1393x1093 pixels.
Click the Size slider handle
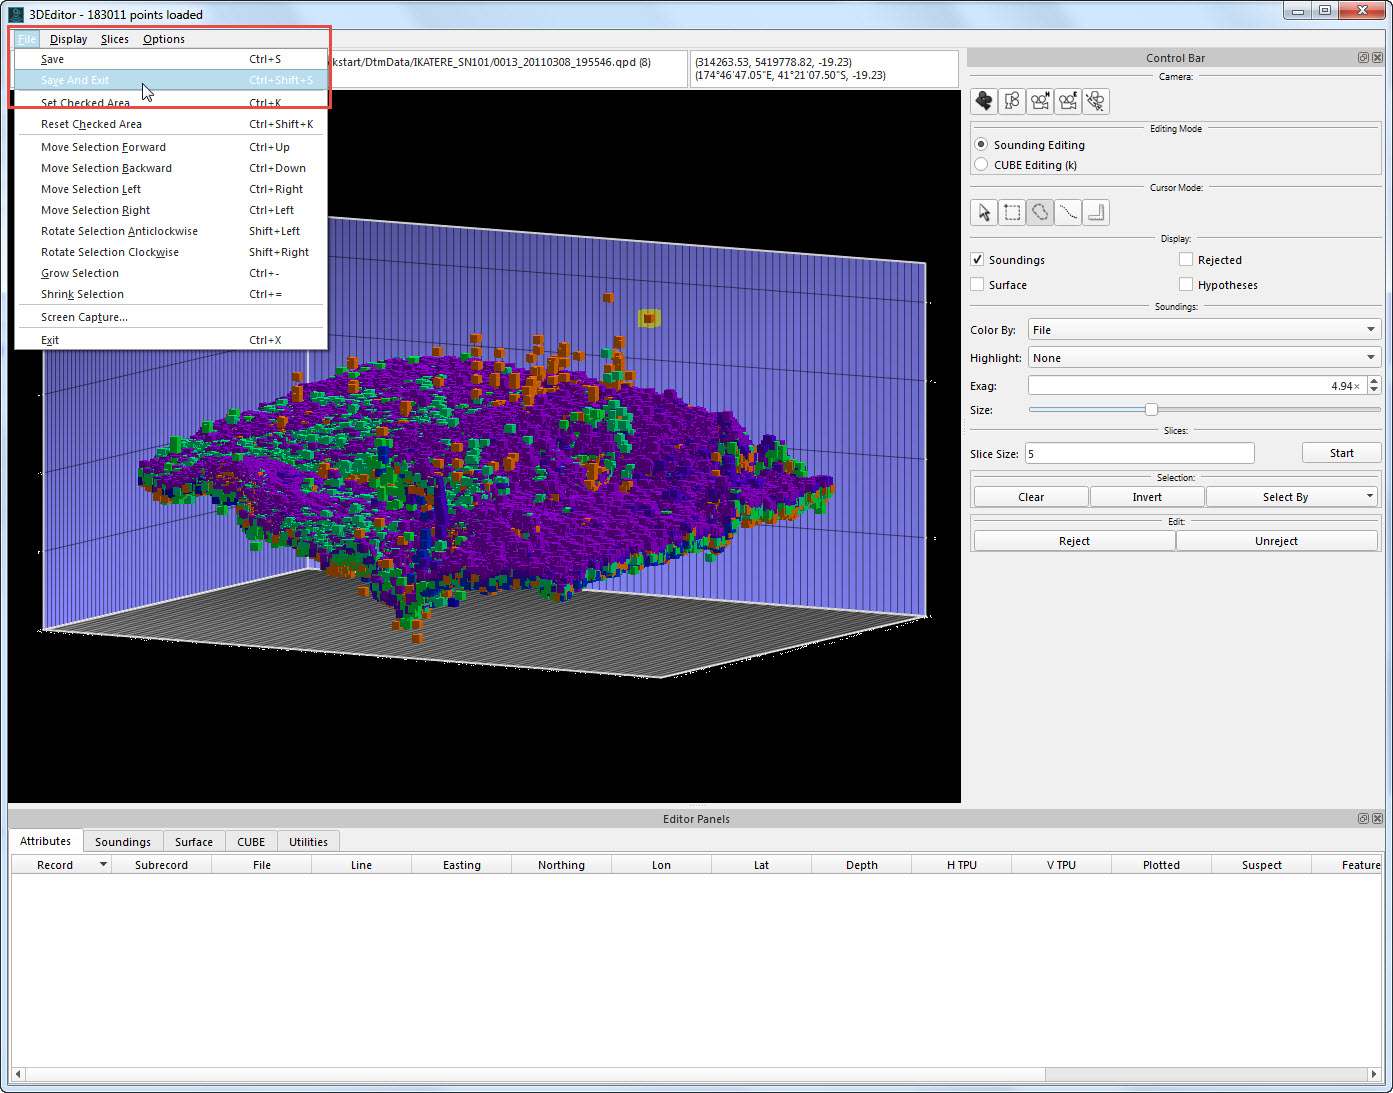(1151, 410)
